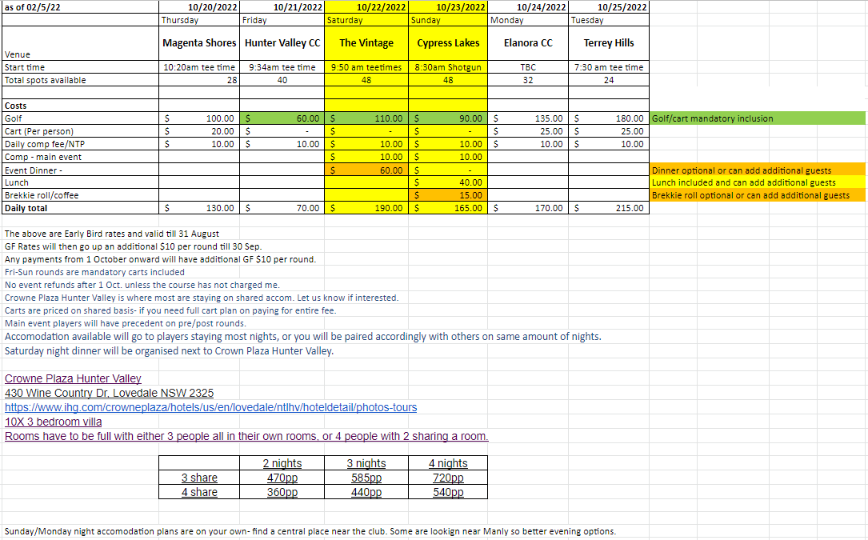The height and width of the screenshot is (540, 868).
Task: Select the 8:30am Shotgun start time cell
Action: [x=448, y=67]
